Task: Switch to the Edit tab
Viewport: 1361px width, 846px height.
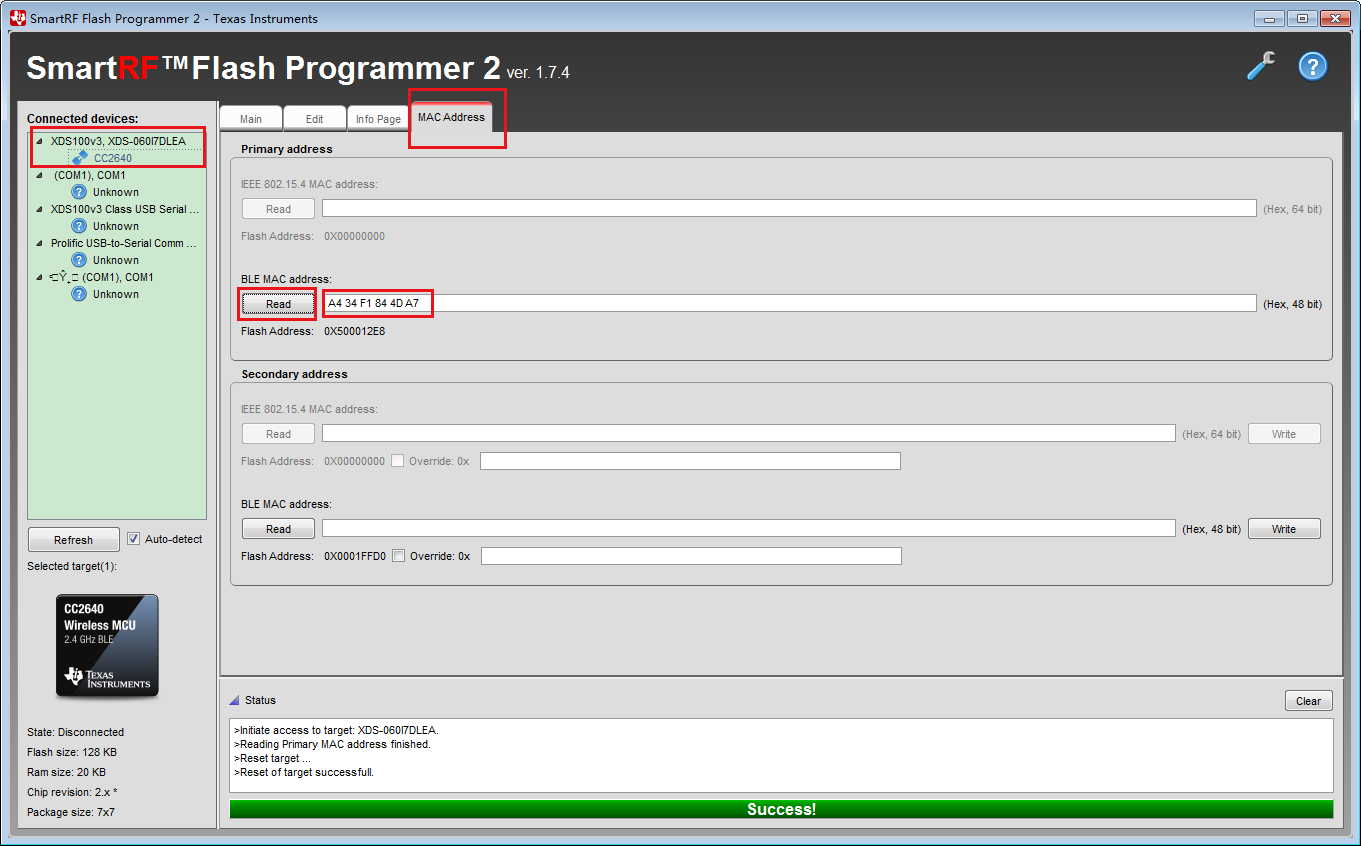Action: pyautogui.click(x=314, y=119)
